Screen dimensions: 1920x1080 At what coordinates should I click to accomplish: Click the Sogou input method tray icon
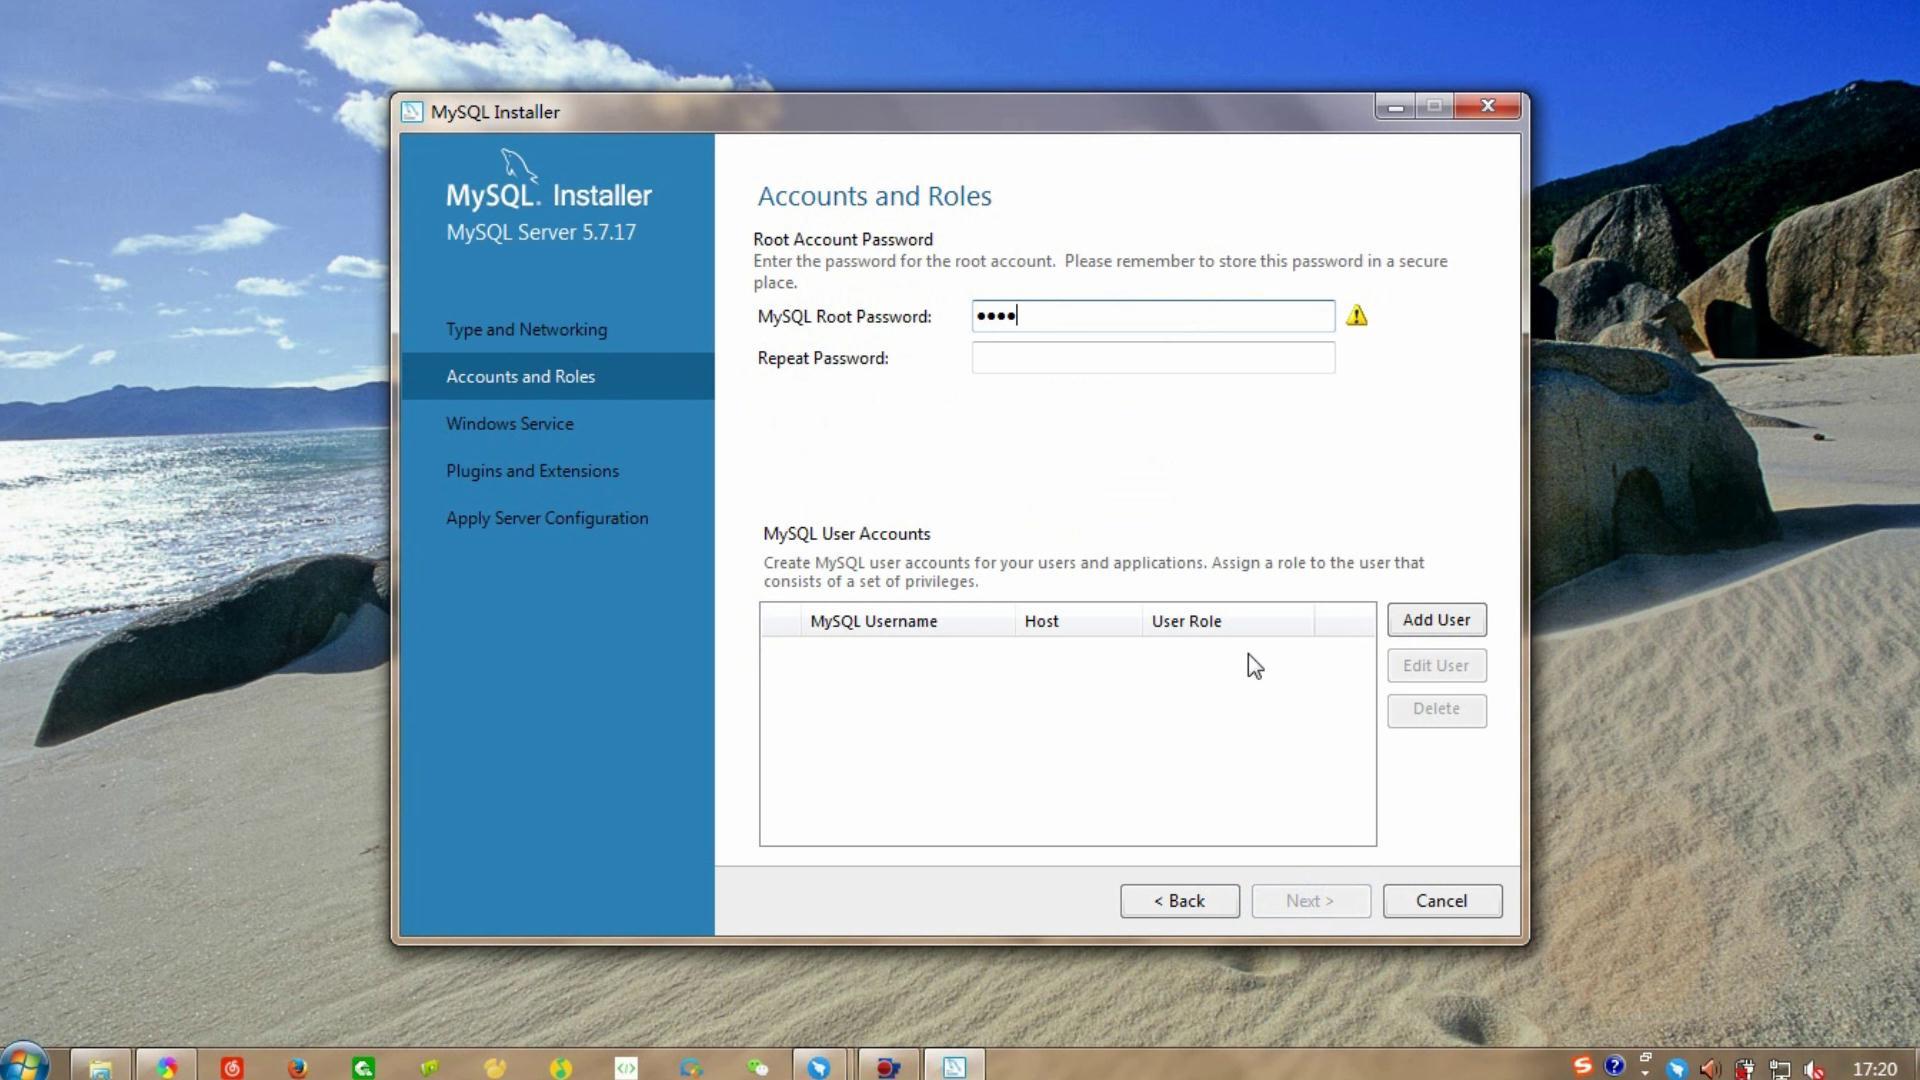[x=1582, y=1066]
